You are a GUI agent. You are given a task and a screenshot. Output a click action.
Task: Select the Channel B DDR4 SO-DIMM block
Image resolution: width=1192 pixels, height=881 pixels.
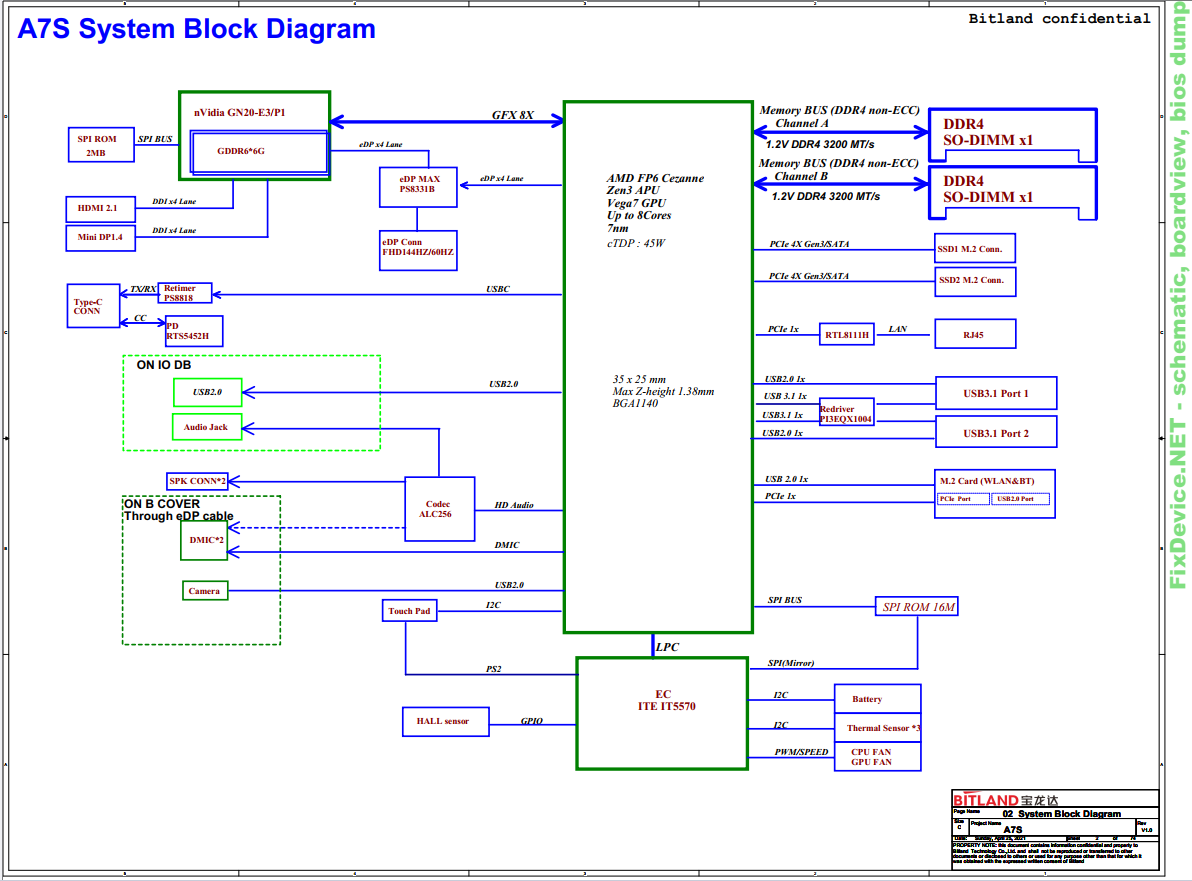[x=1013, y=193]
